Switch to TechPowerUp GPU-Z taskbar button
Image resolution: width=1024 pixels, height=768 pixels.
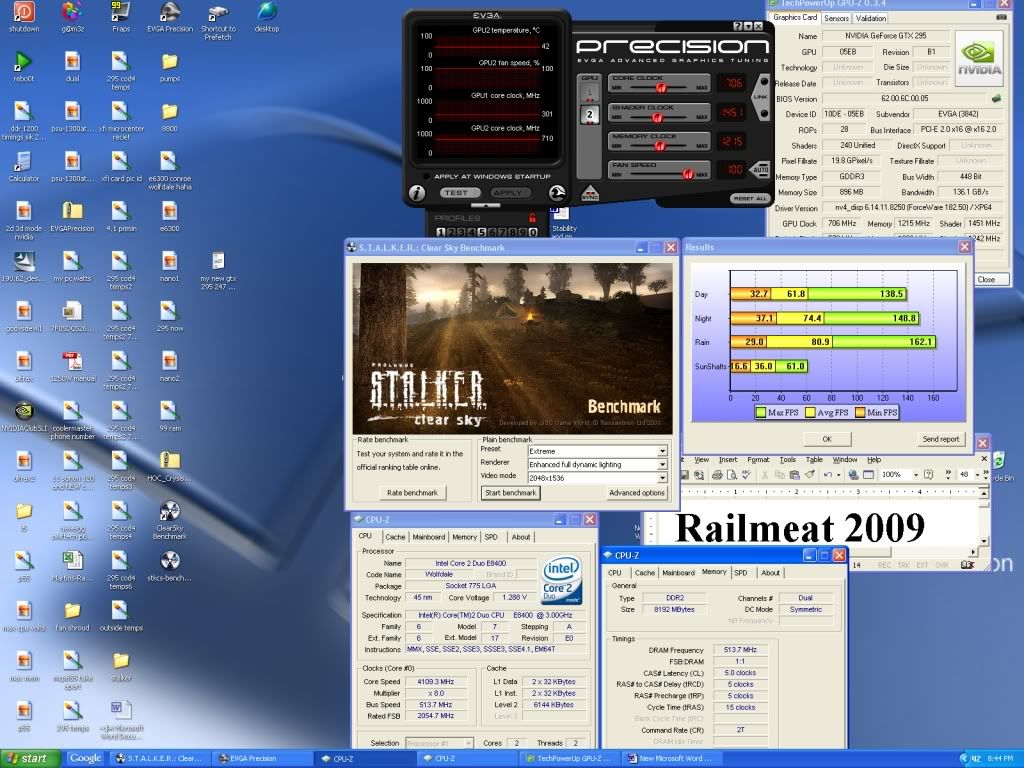[x=570, y=758]
